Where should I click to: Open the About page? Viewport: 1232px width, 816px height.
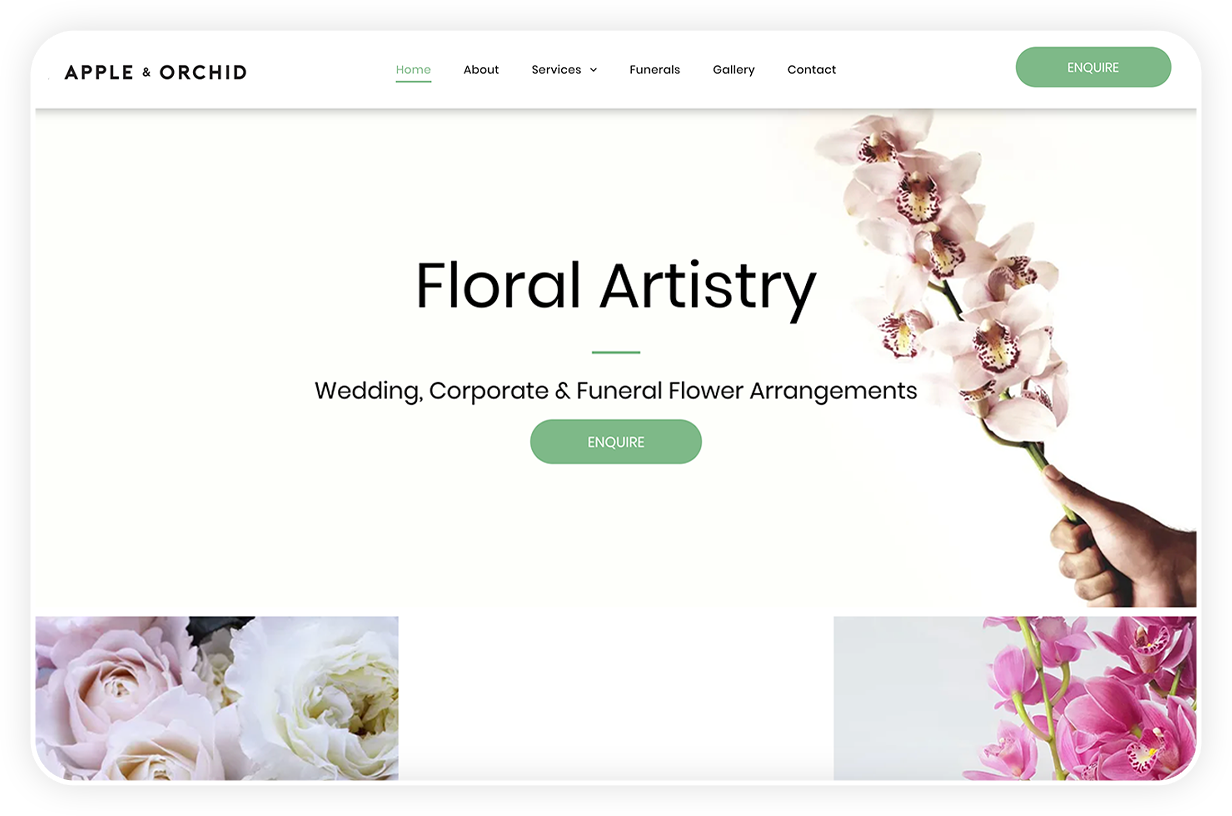pos(481,69)
